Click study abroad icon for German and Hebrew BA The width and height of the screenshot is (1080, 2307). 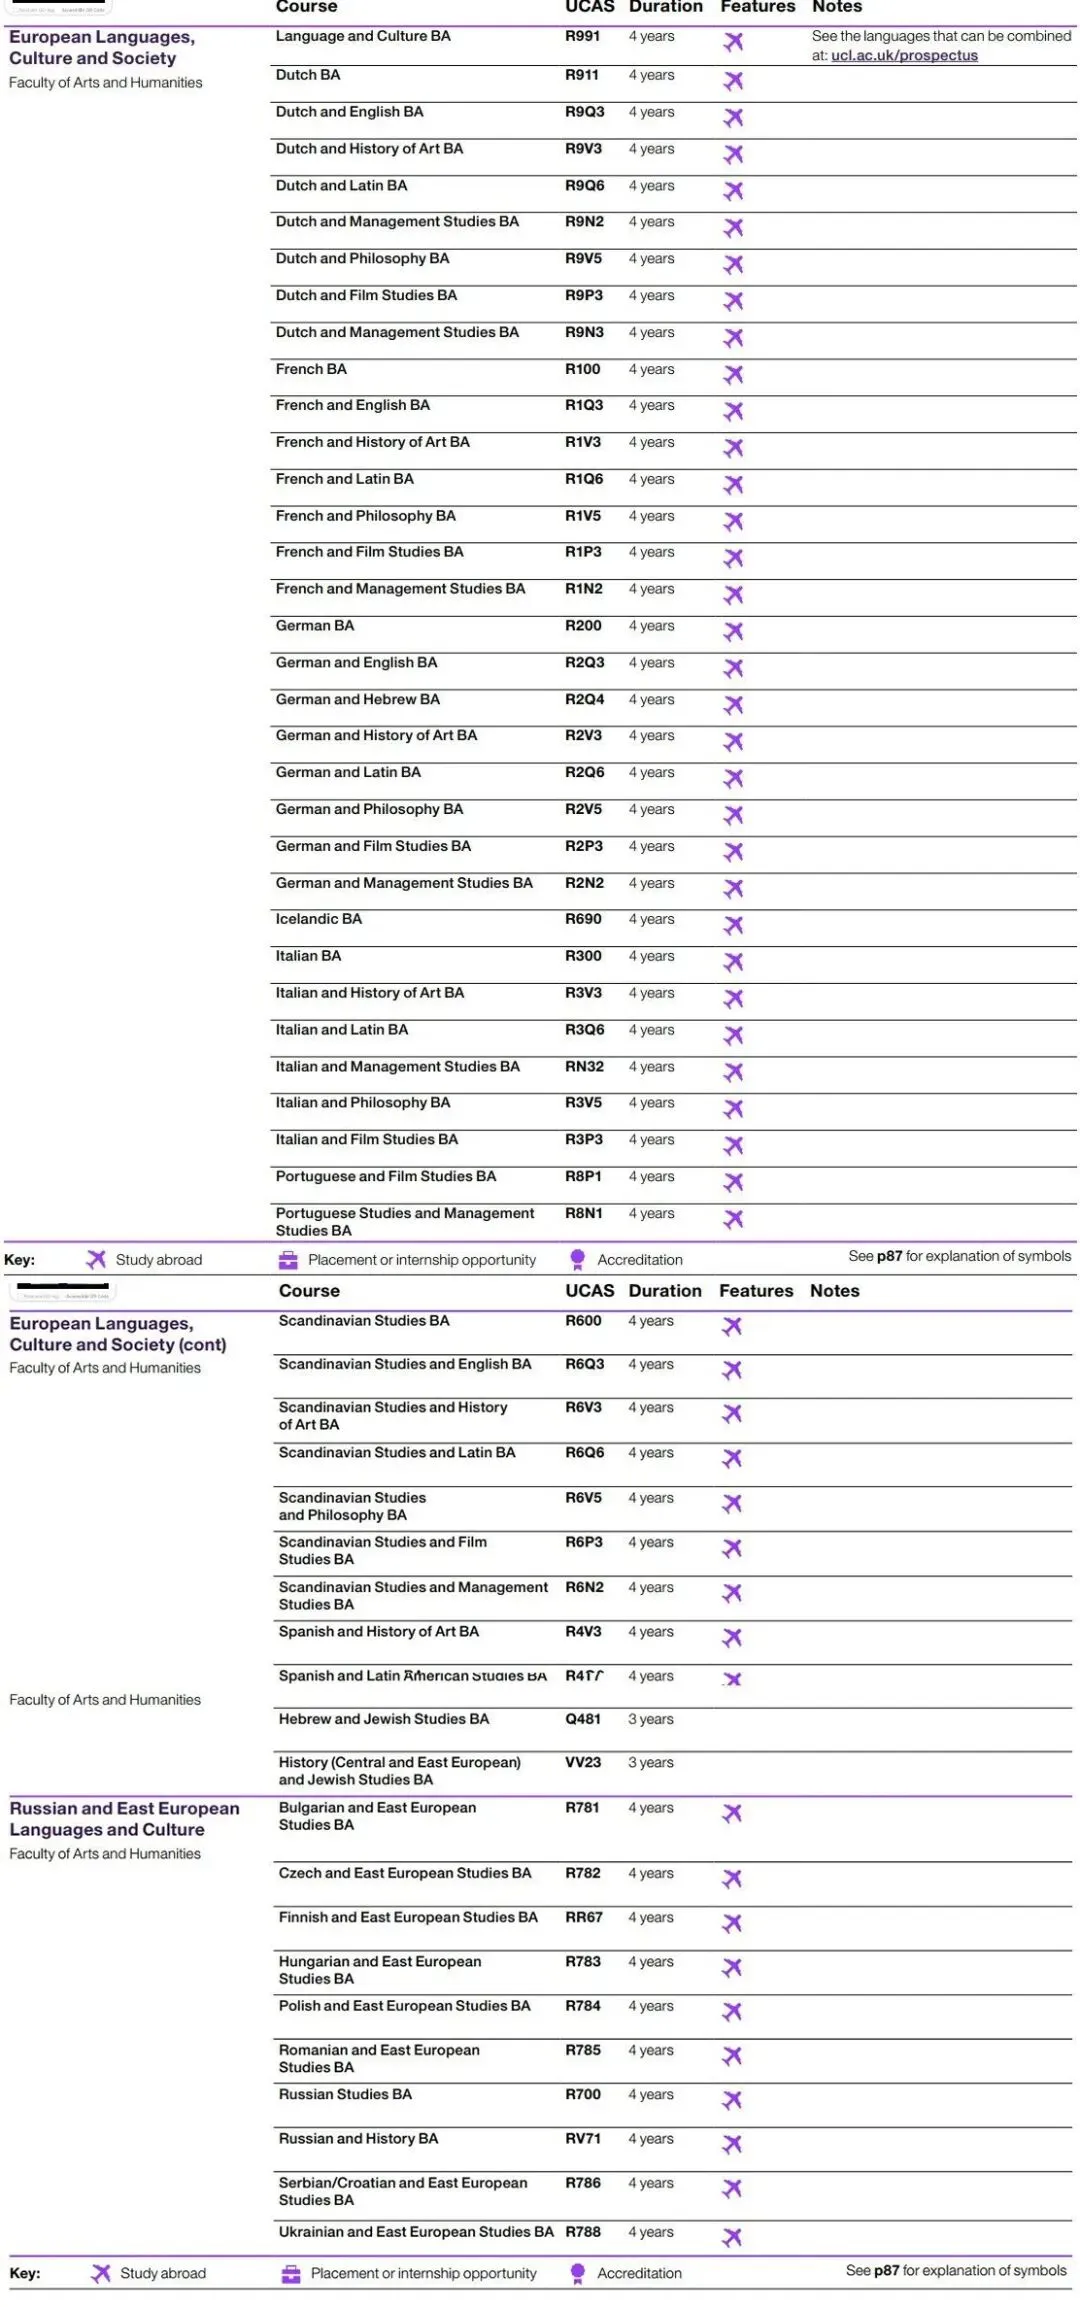tap(733, 705)
